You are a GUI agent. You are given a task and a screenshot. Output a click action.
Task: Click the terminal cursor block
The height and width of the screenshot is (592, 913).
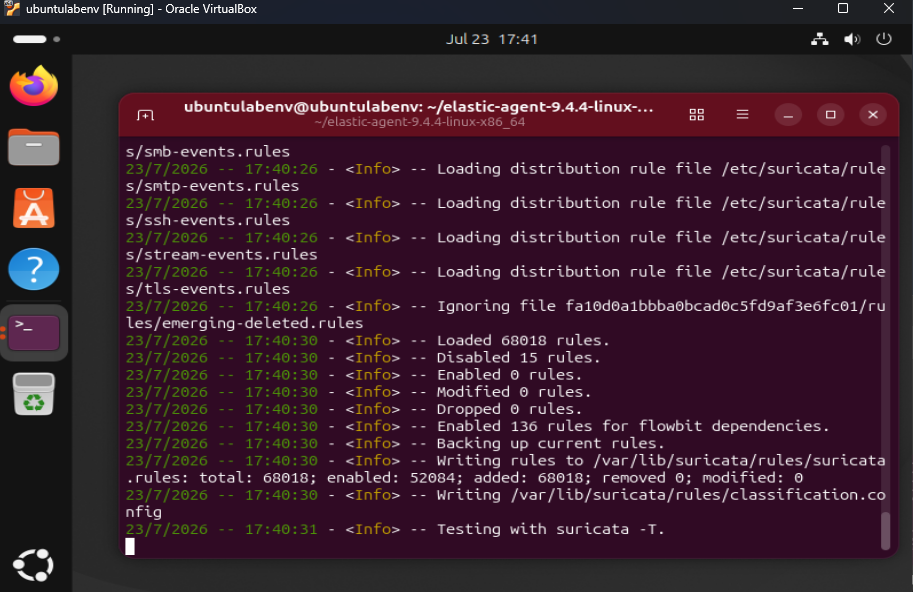130,547
